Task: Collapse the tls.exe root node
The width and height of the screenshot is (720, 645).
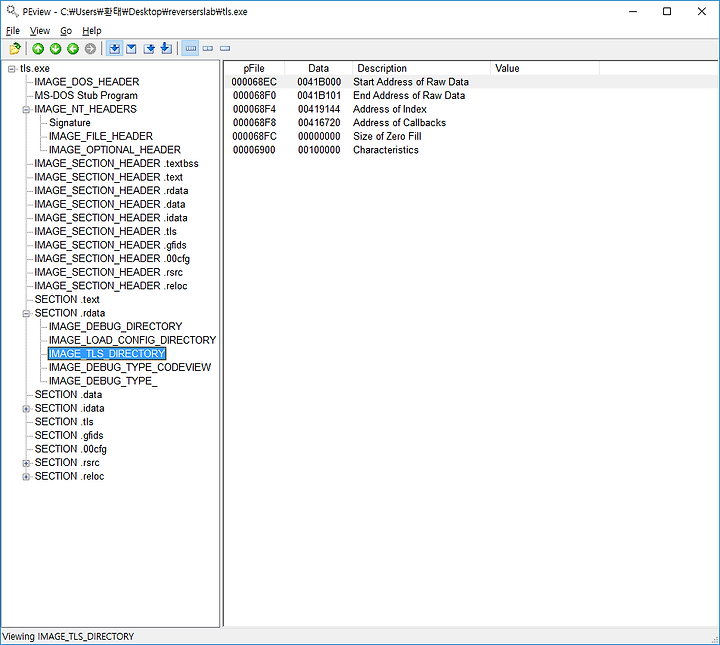Action: [11, 69]
